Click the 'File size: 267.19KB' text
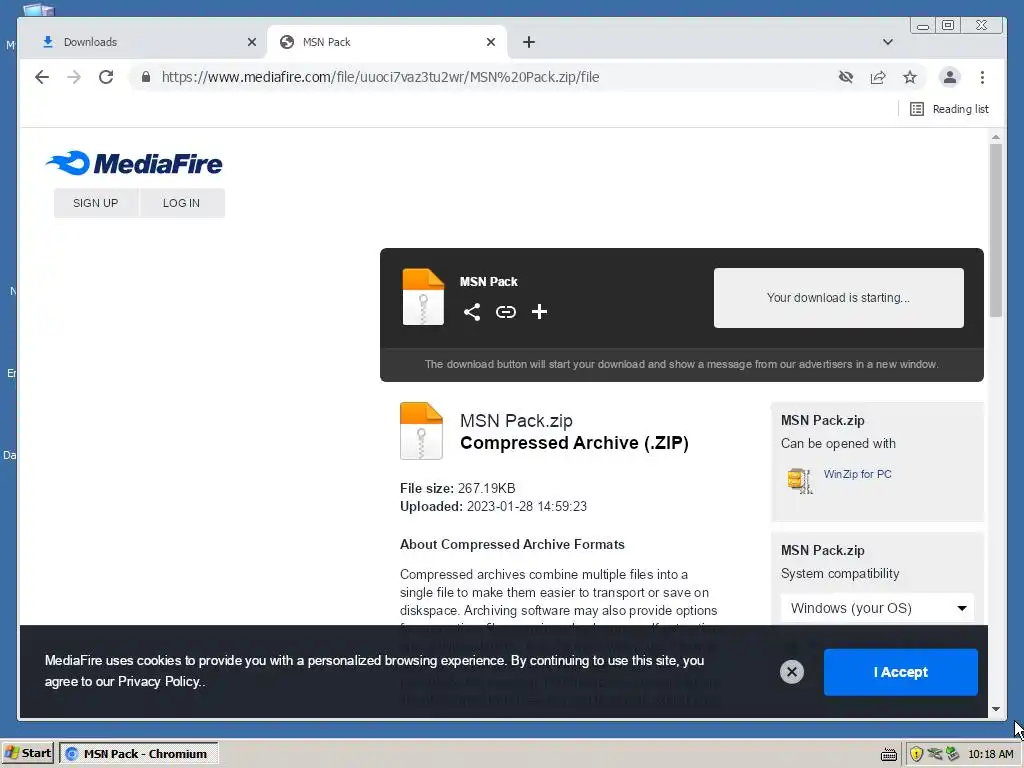1024x768 pixels. (458, 488)
